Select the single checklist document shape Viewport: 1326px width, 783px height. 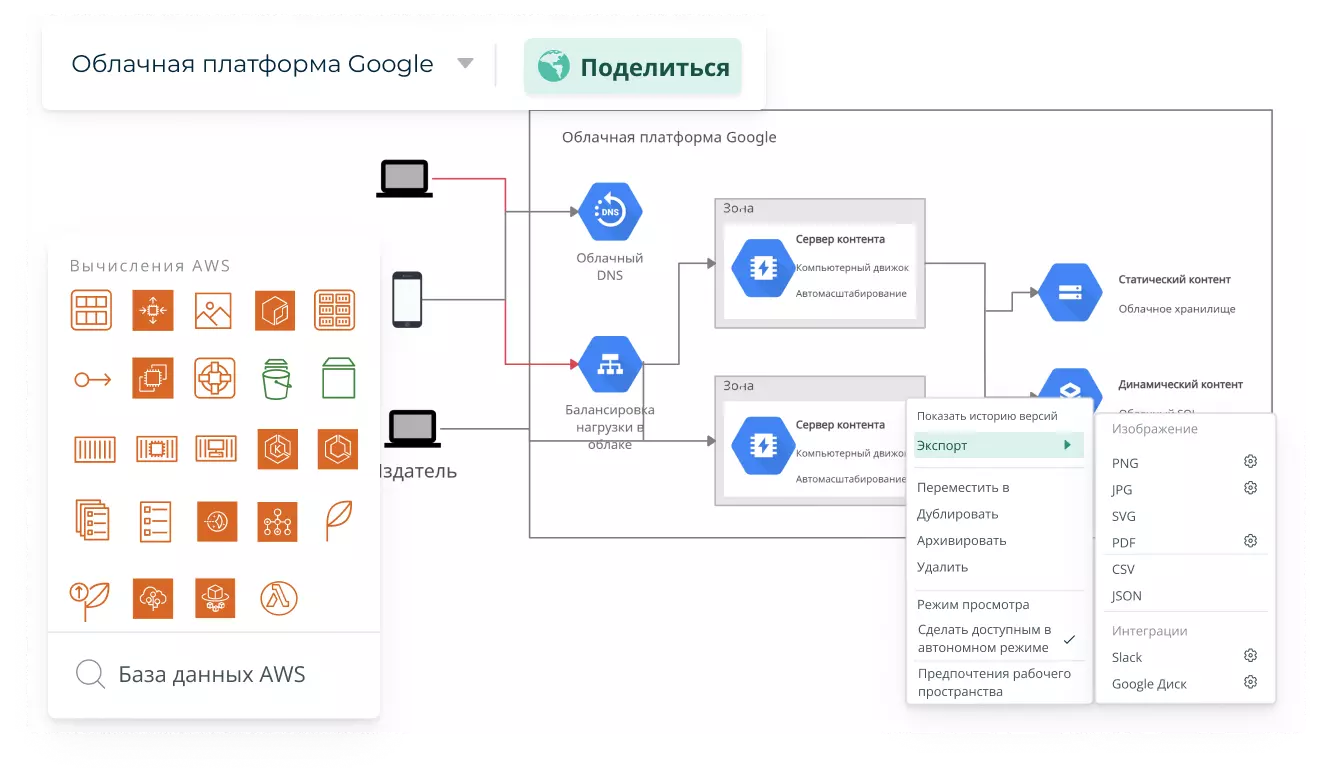tap(155, 520)
